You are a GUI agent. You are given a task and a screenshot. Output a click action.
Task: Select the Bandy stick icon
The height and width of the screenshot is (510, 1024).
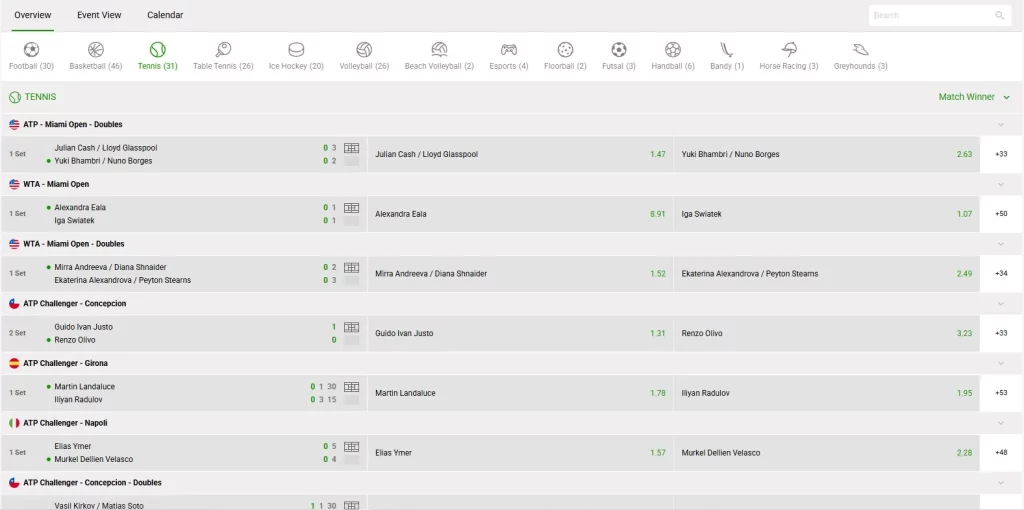pos(727,50)
